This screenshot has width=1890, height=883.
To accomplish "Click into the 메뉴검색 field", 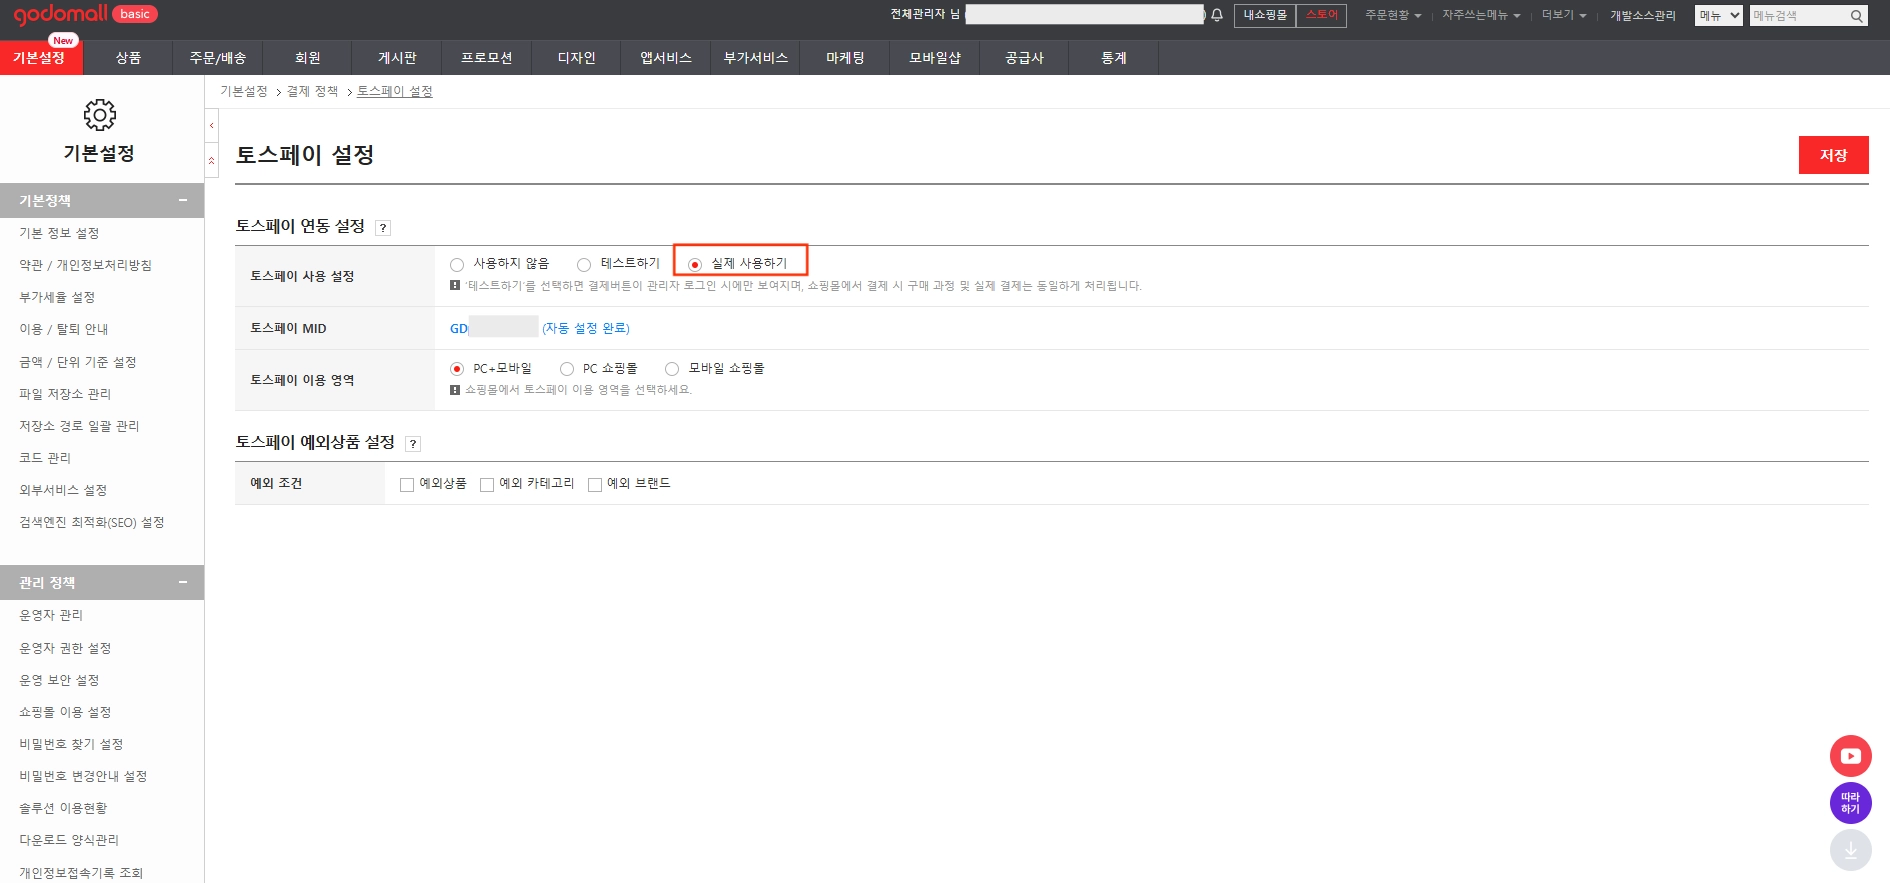I will (x=1799, y=16).
